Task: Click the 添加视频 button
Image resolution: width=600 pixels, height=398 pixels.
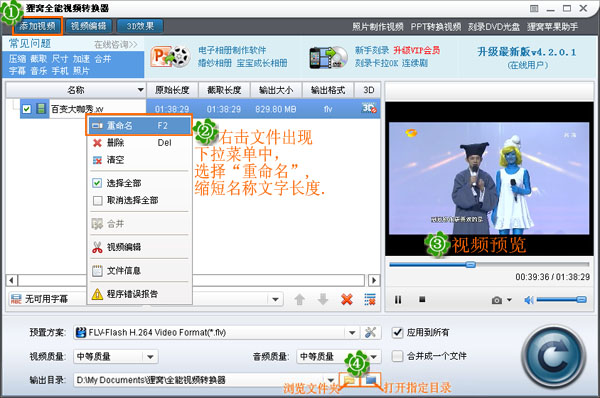Action: 38,26
